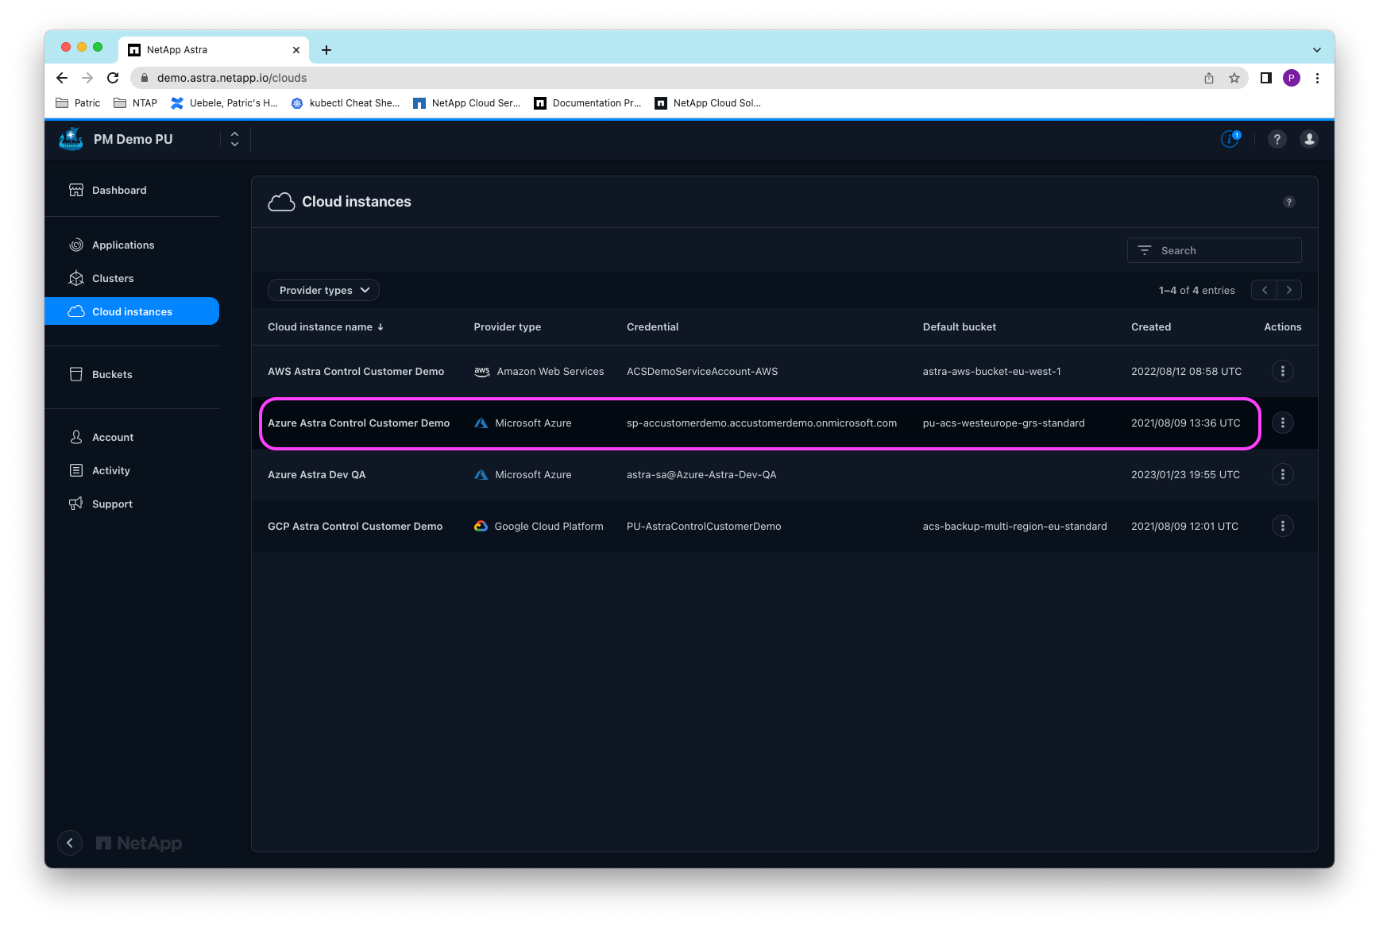Click the Cloud instances panel help icon
Screen dimensions: 1379x927
pyautogui.click(x=1289, y=202)
